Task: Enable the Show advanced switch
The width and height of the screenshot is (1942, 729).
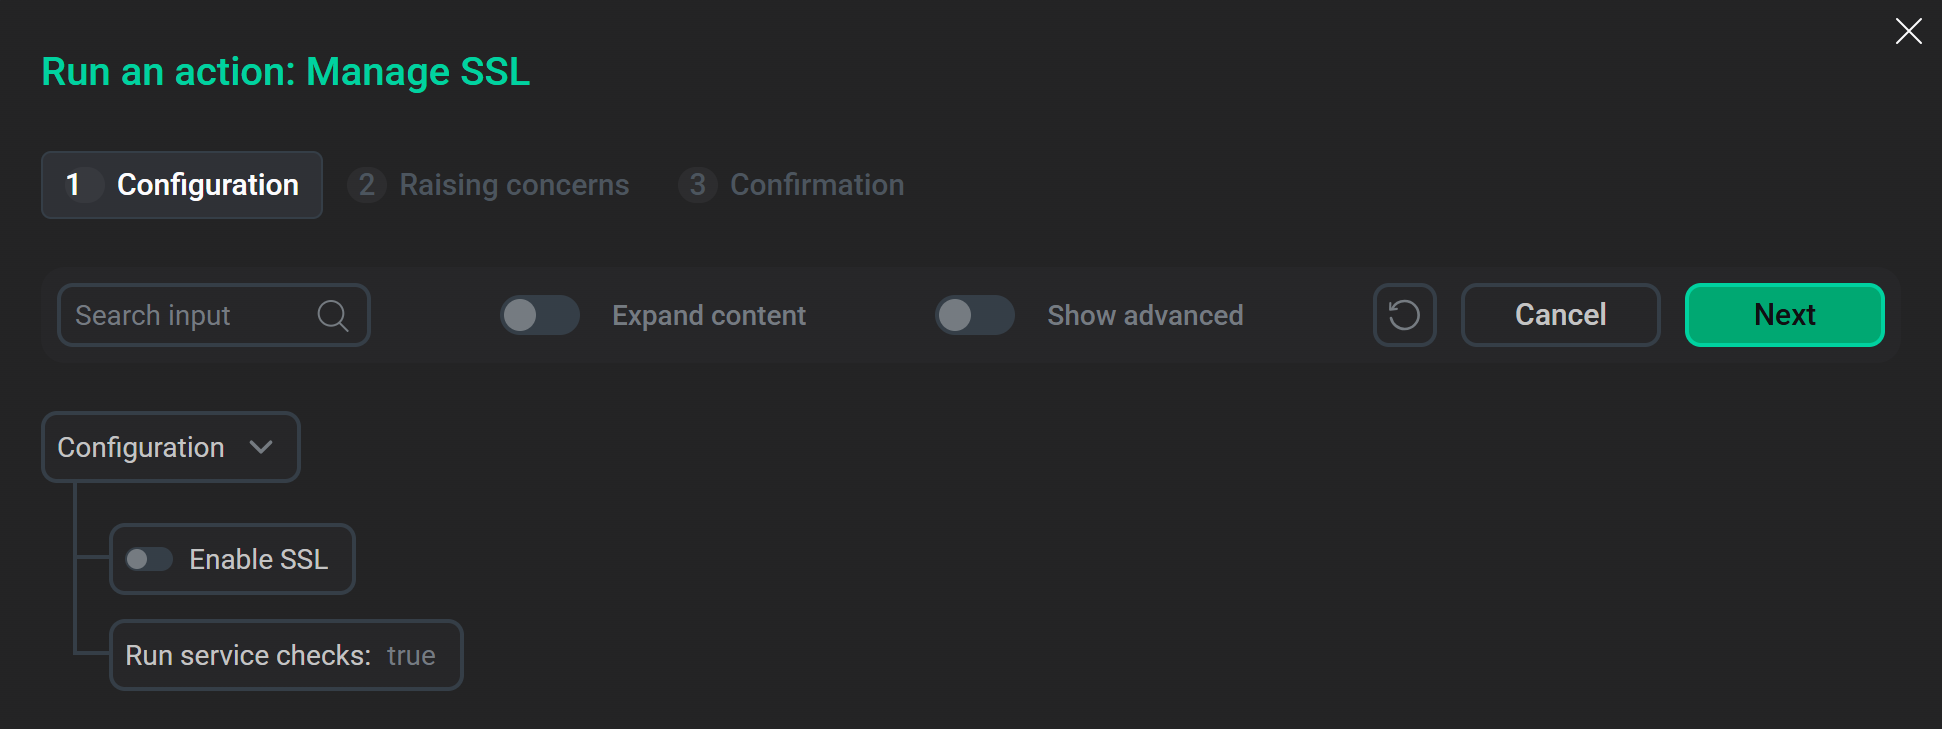Action: click(974, 315)
